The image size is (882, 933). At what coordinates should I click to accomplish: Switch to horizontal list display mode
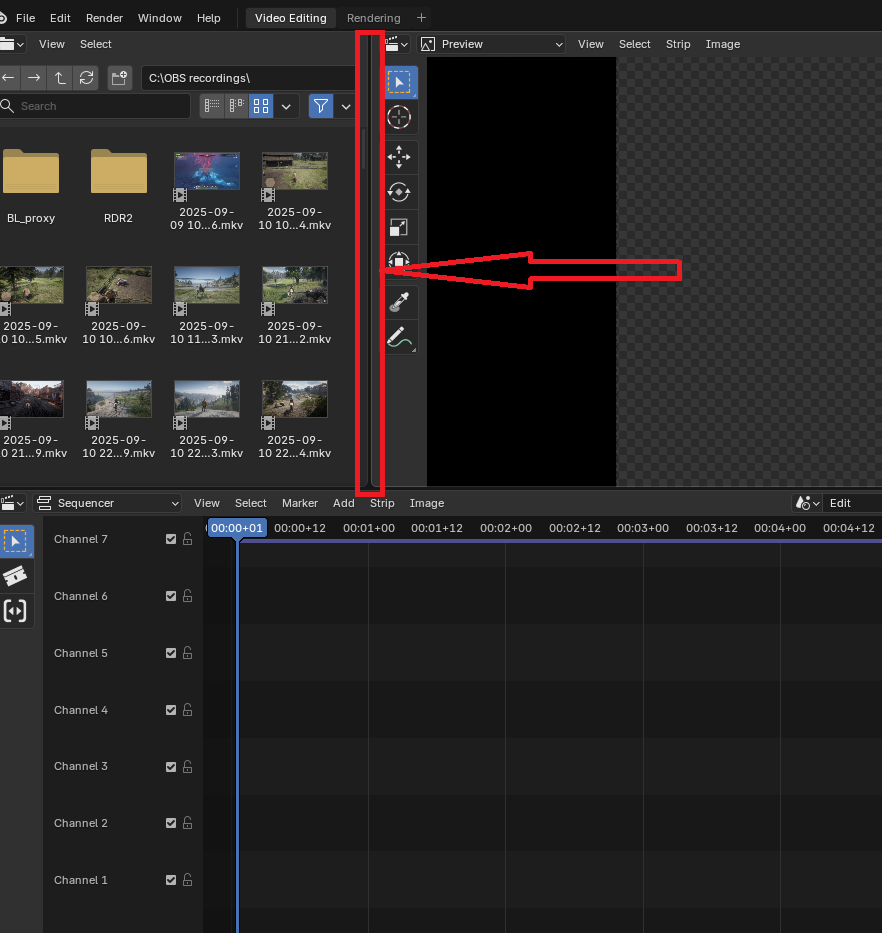[x=236, y=107]
